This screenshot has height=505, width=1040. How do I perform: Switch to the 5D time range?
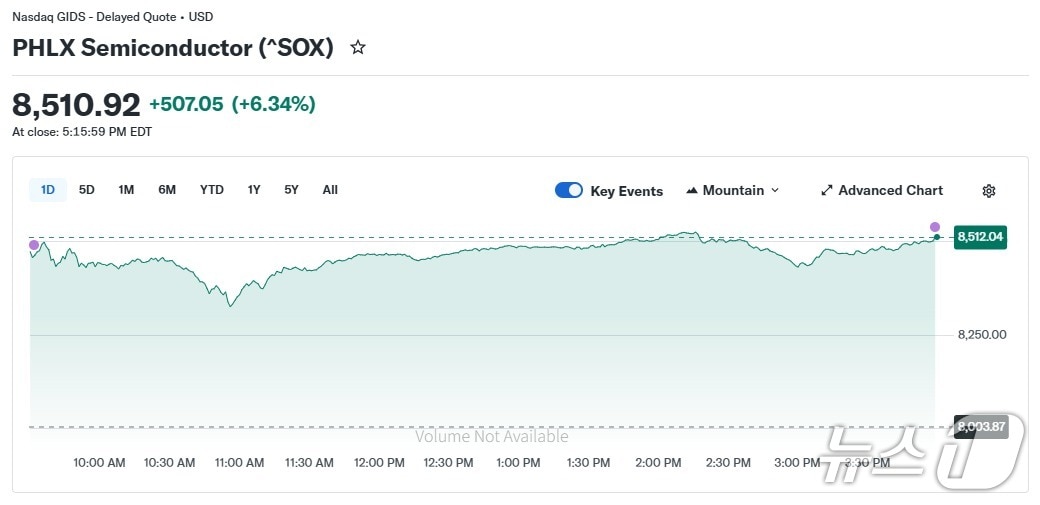[87, 190]
